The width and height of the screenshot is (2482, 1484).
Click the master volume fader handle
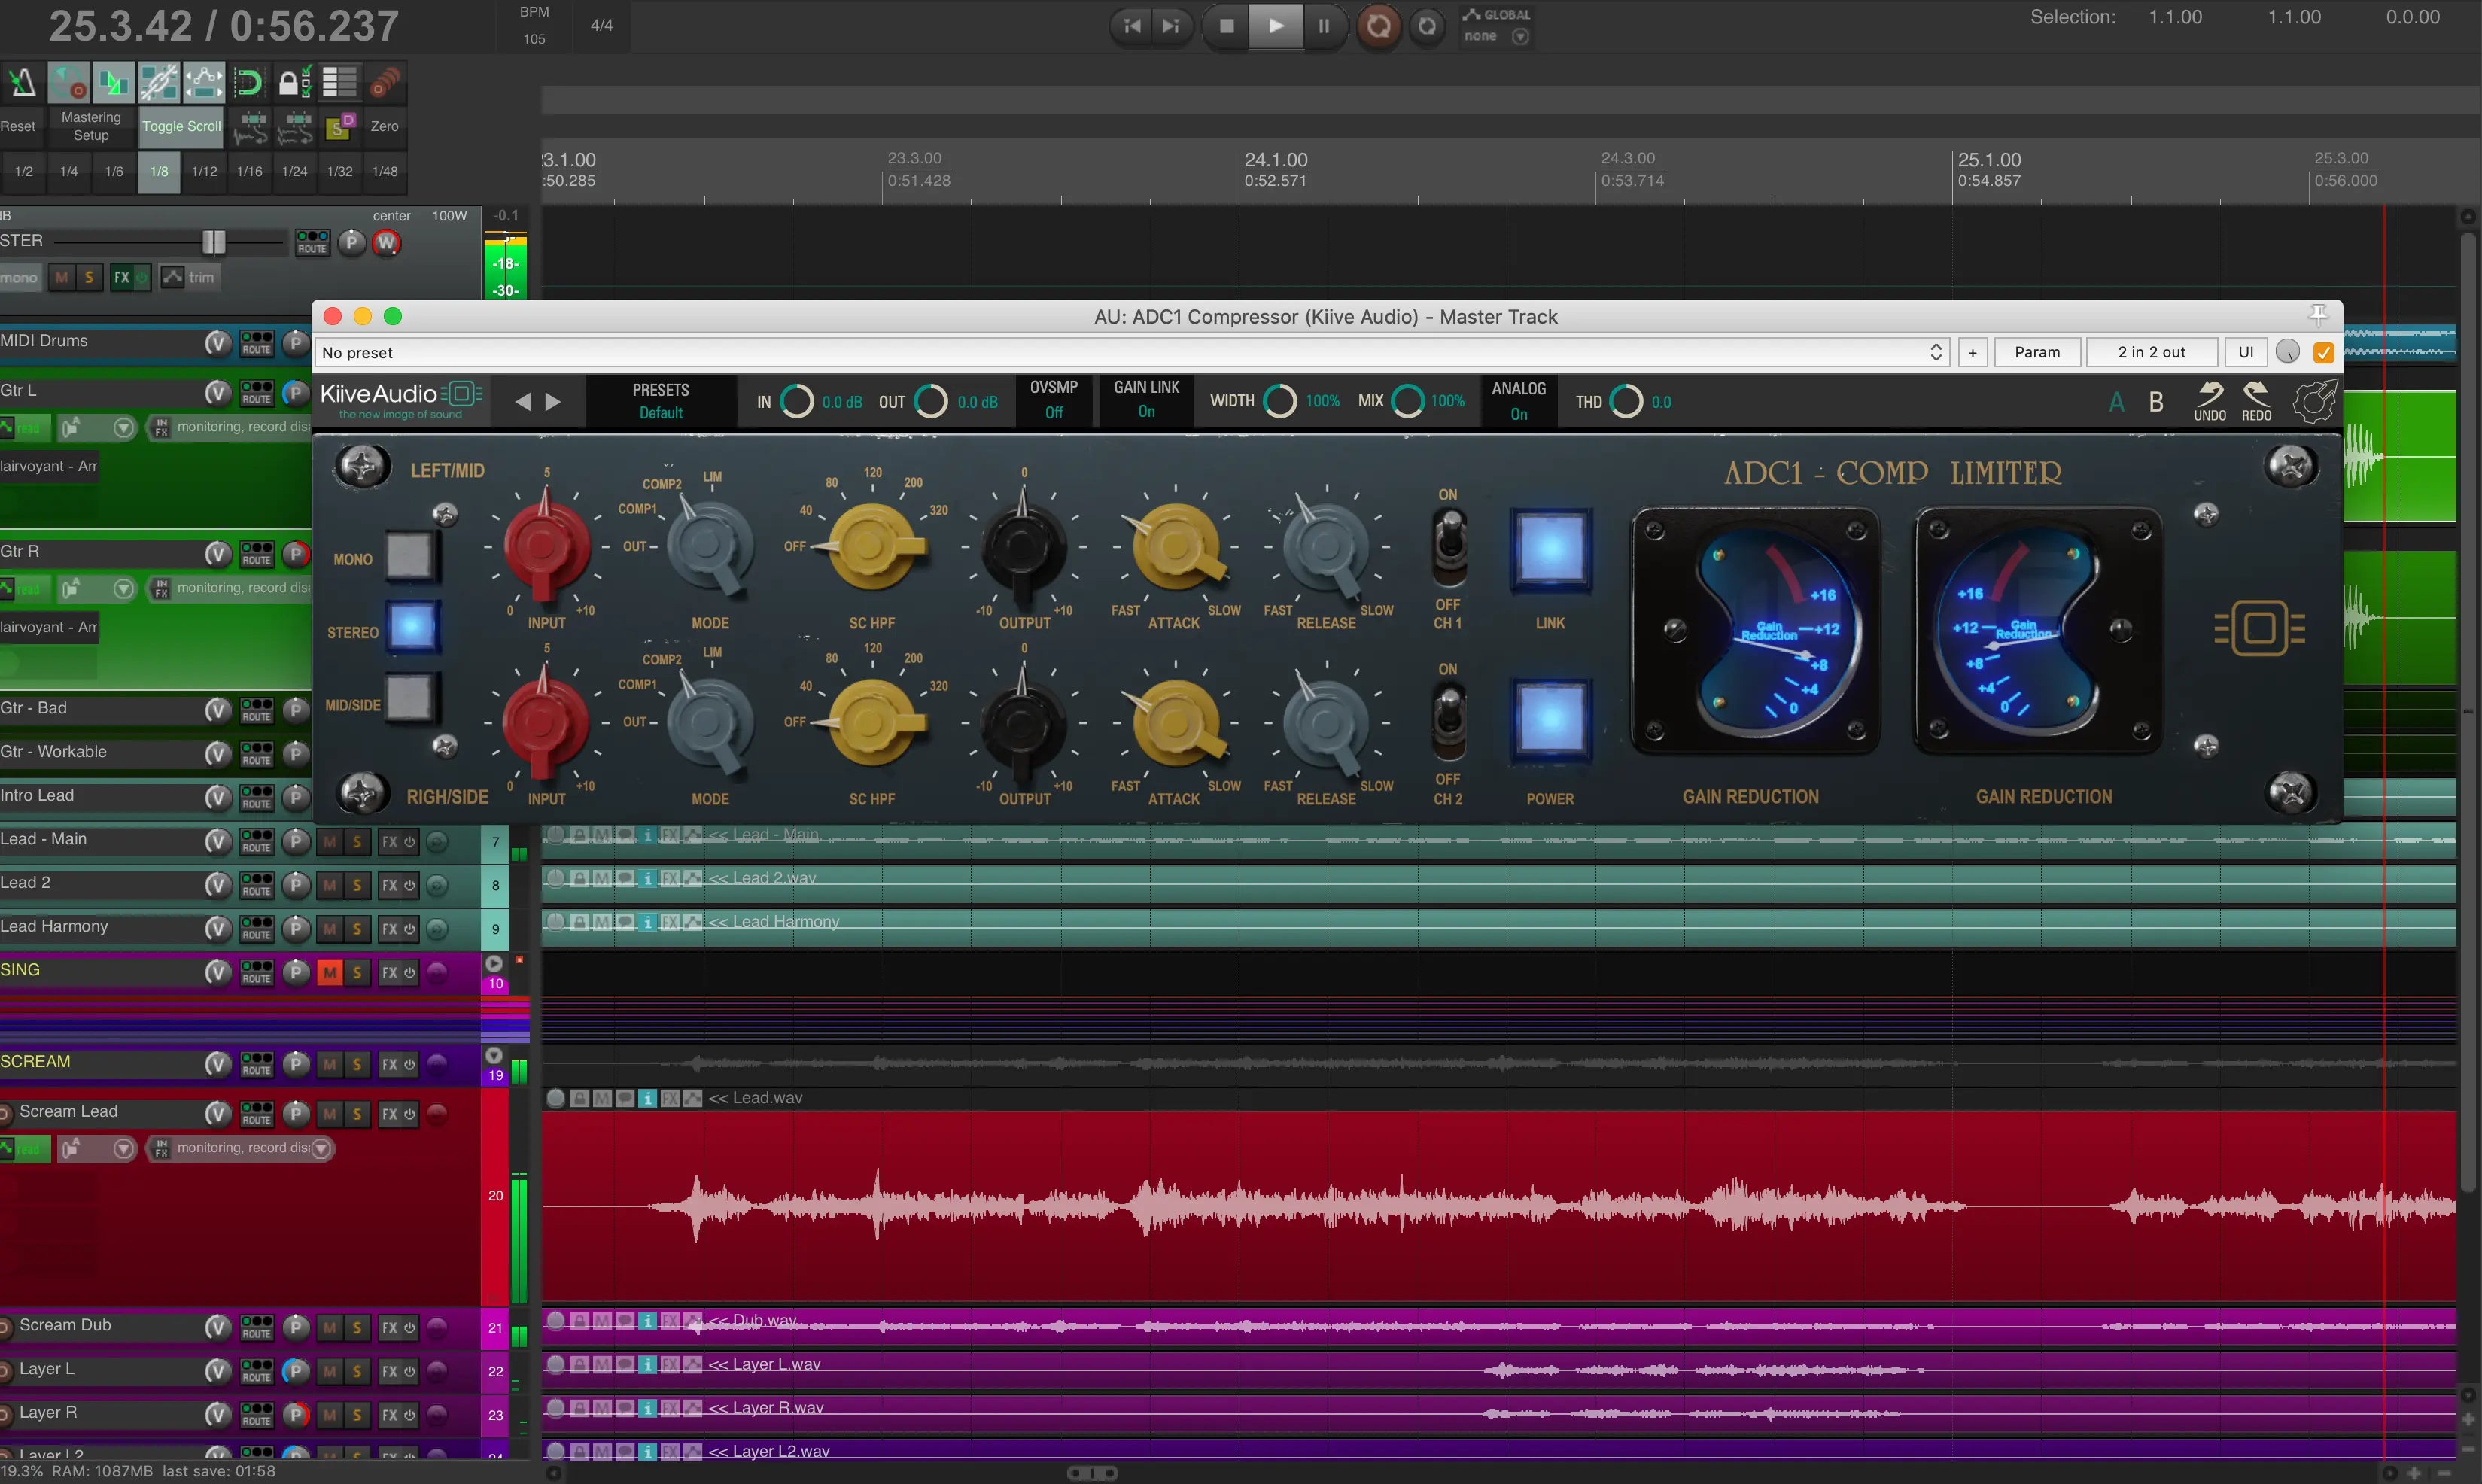(x=214, y=241)
